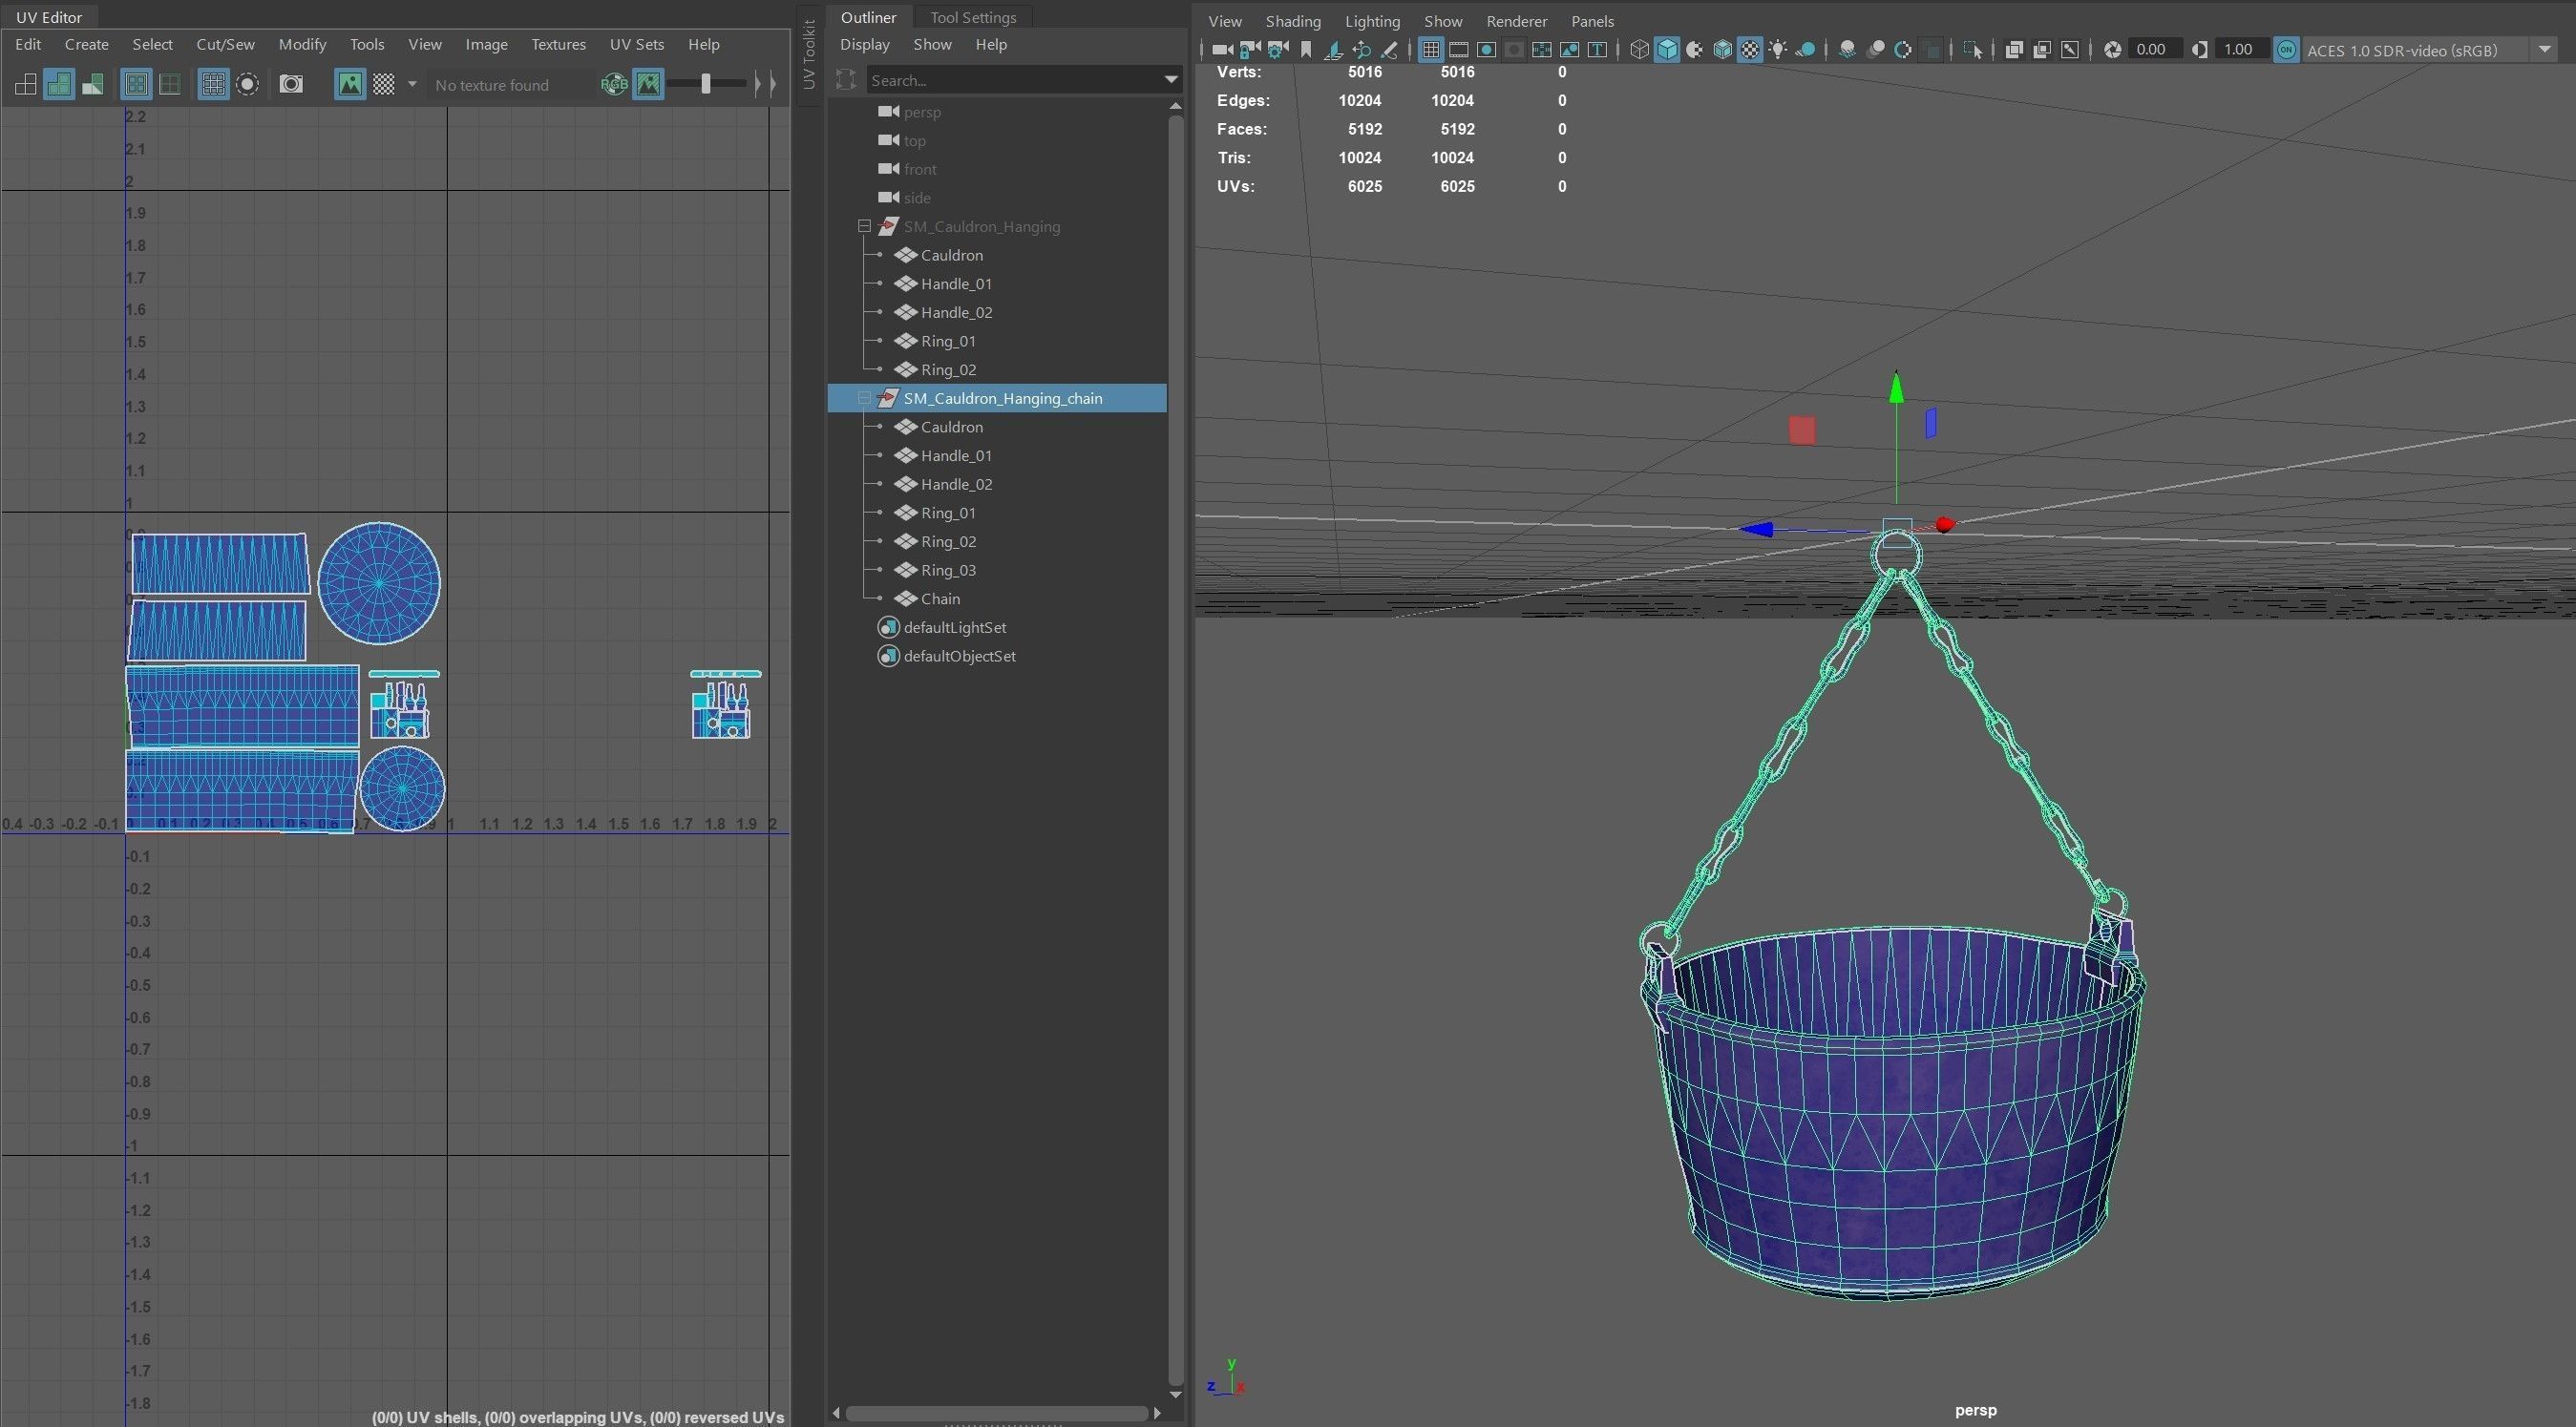Click the Bookmarks icon in viewport

click(1305, 49)
